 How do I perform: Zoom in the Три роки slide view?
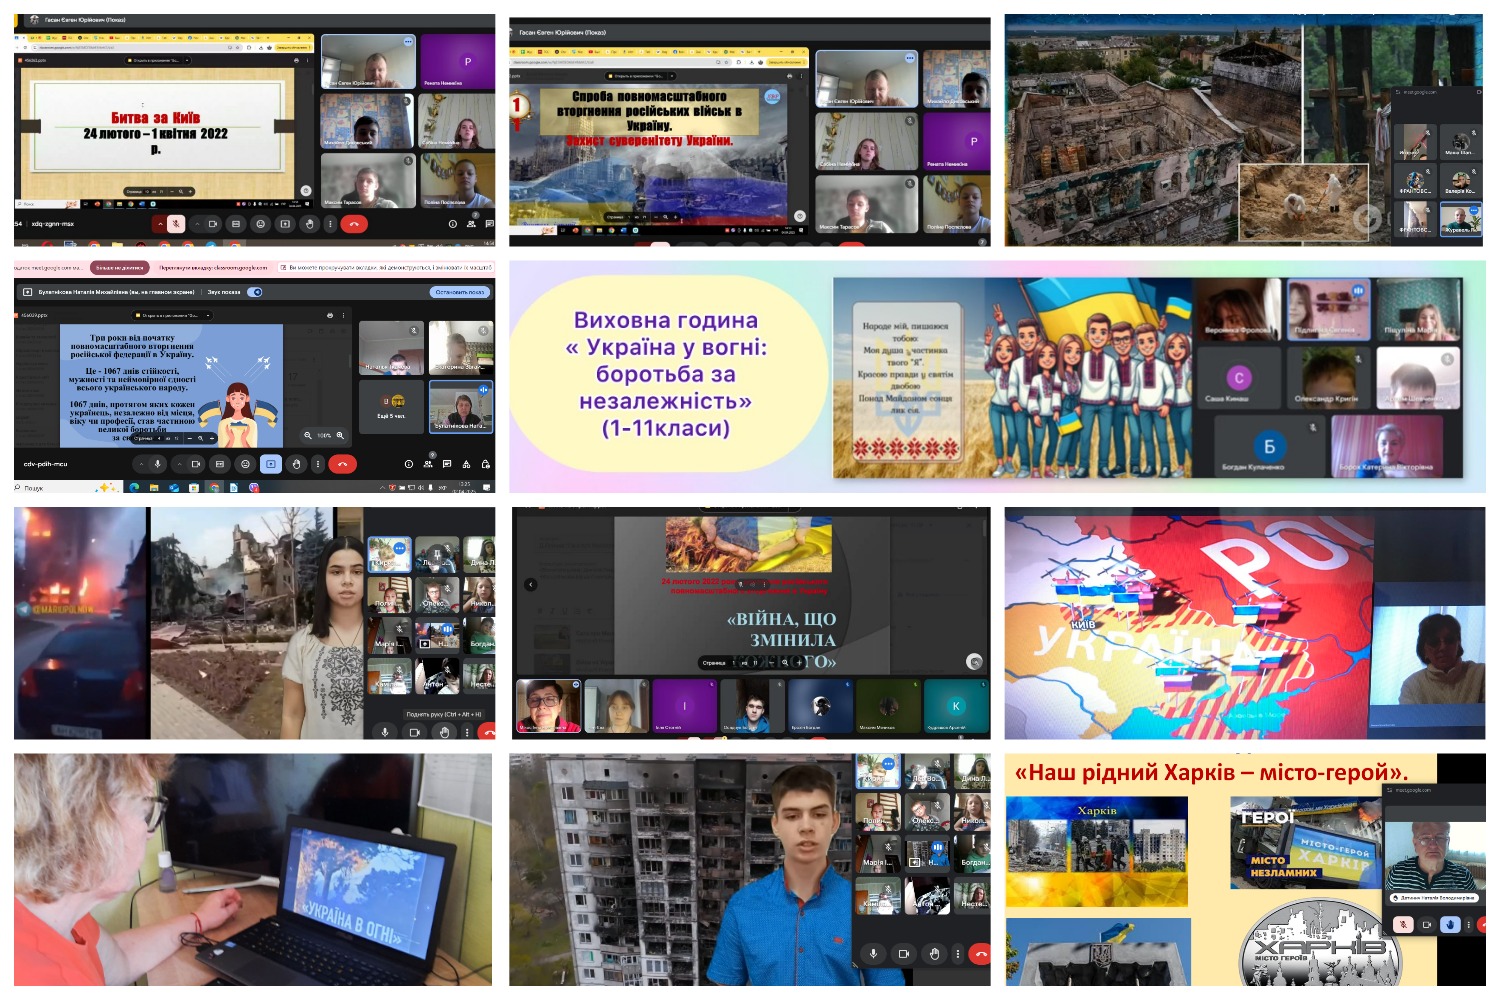coord(340,436)
